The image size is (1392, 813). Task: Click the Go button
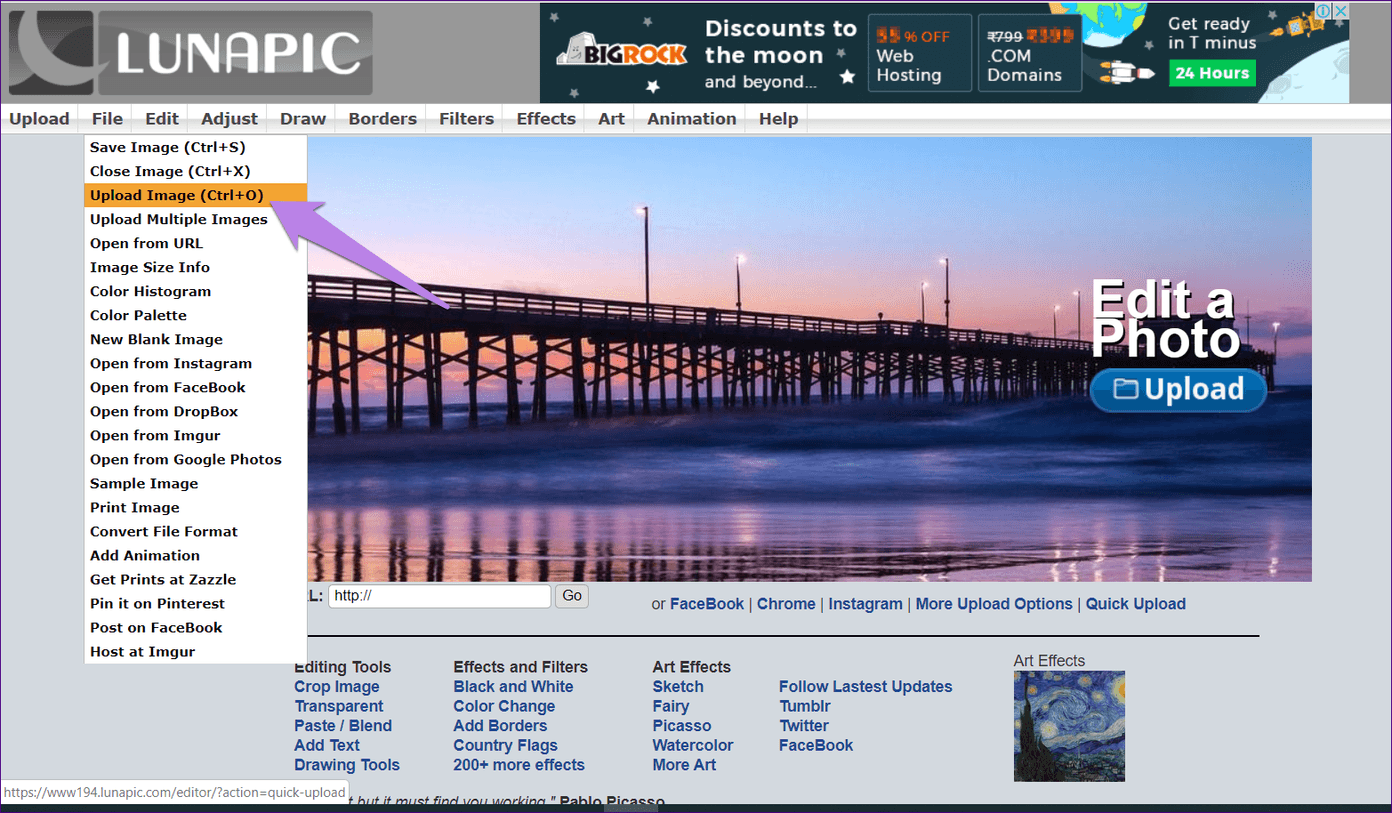point(572,596)
